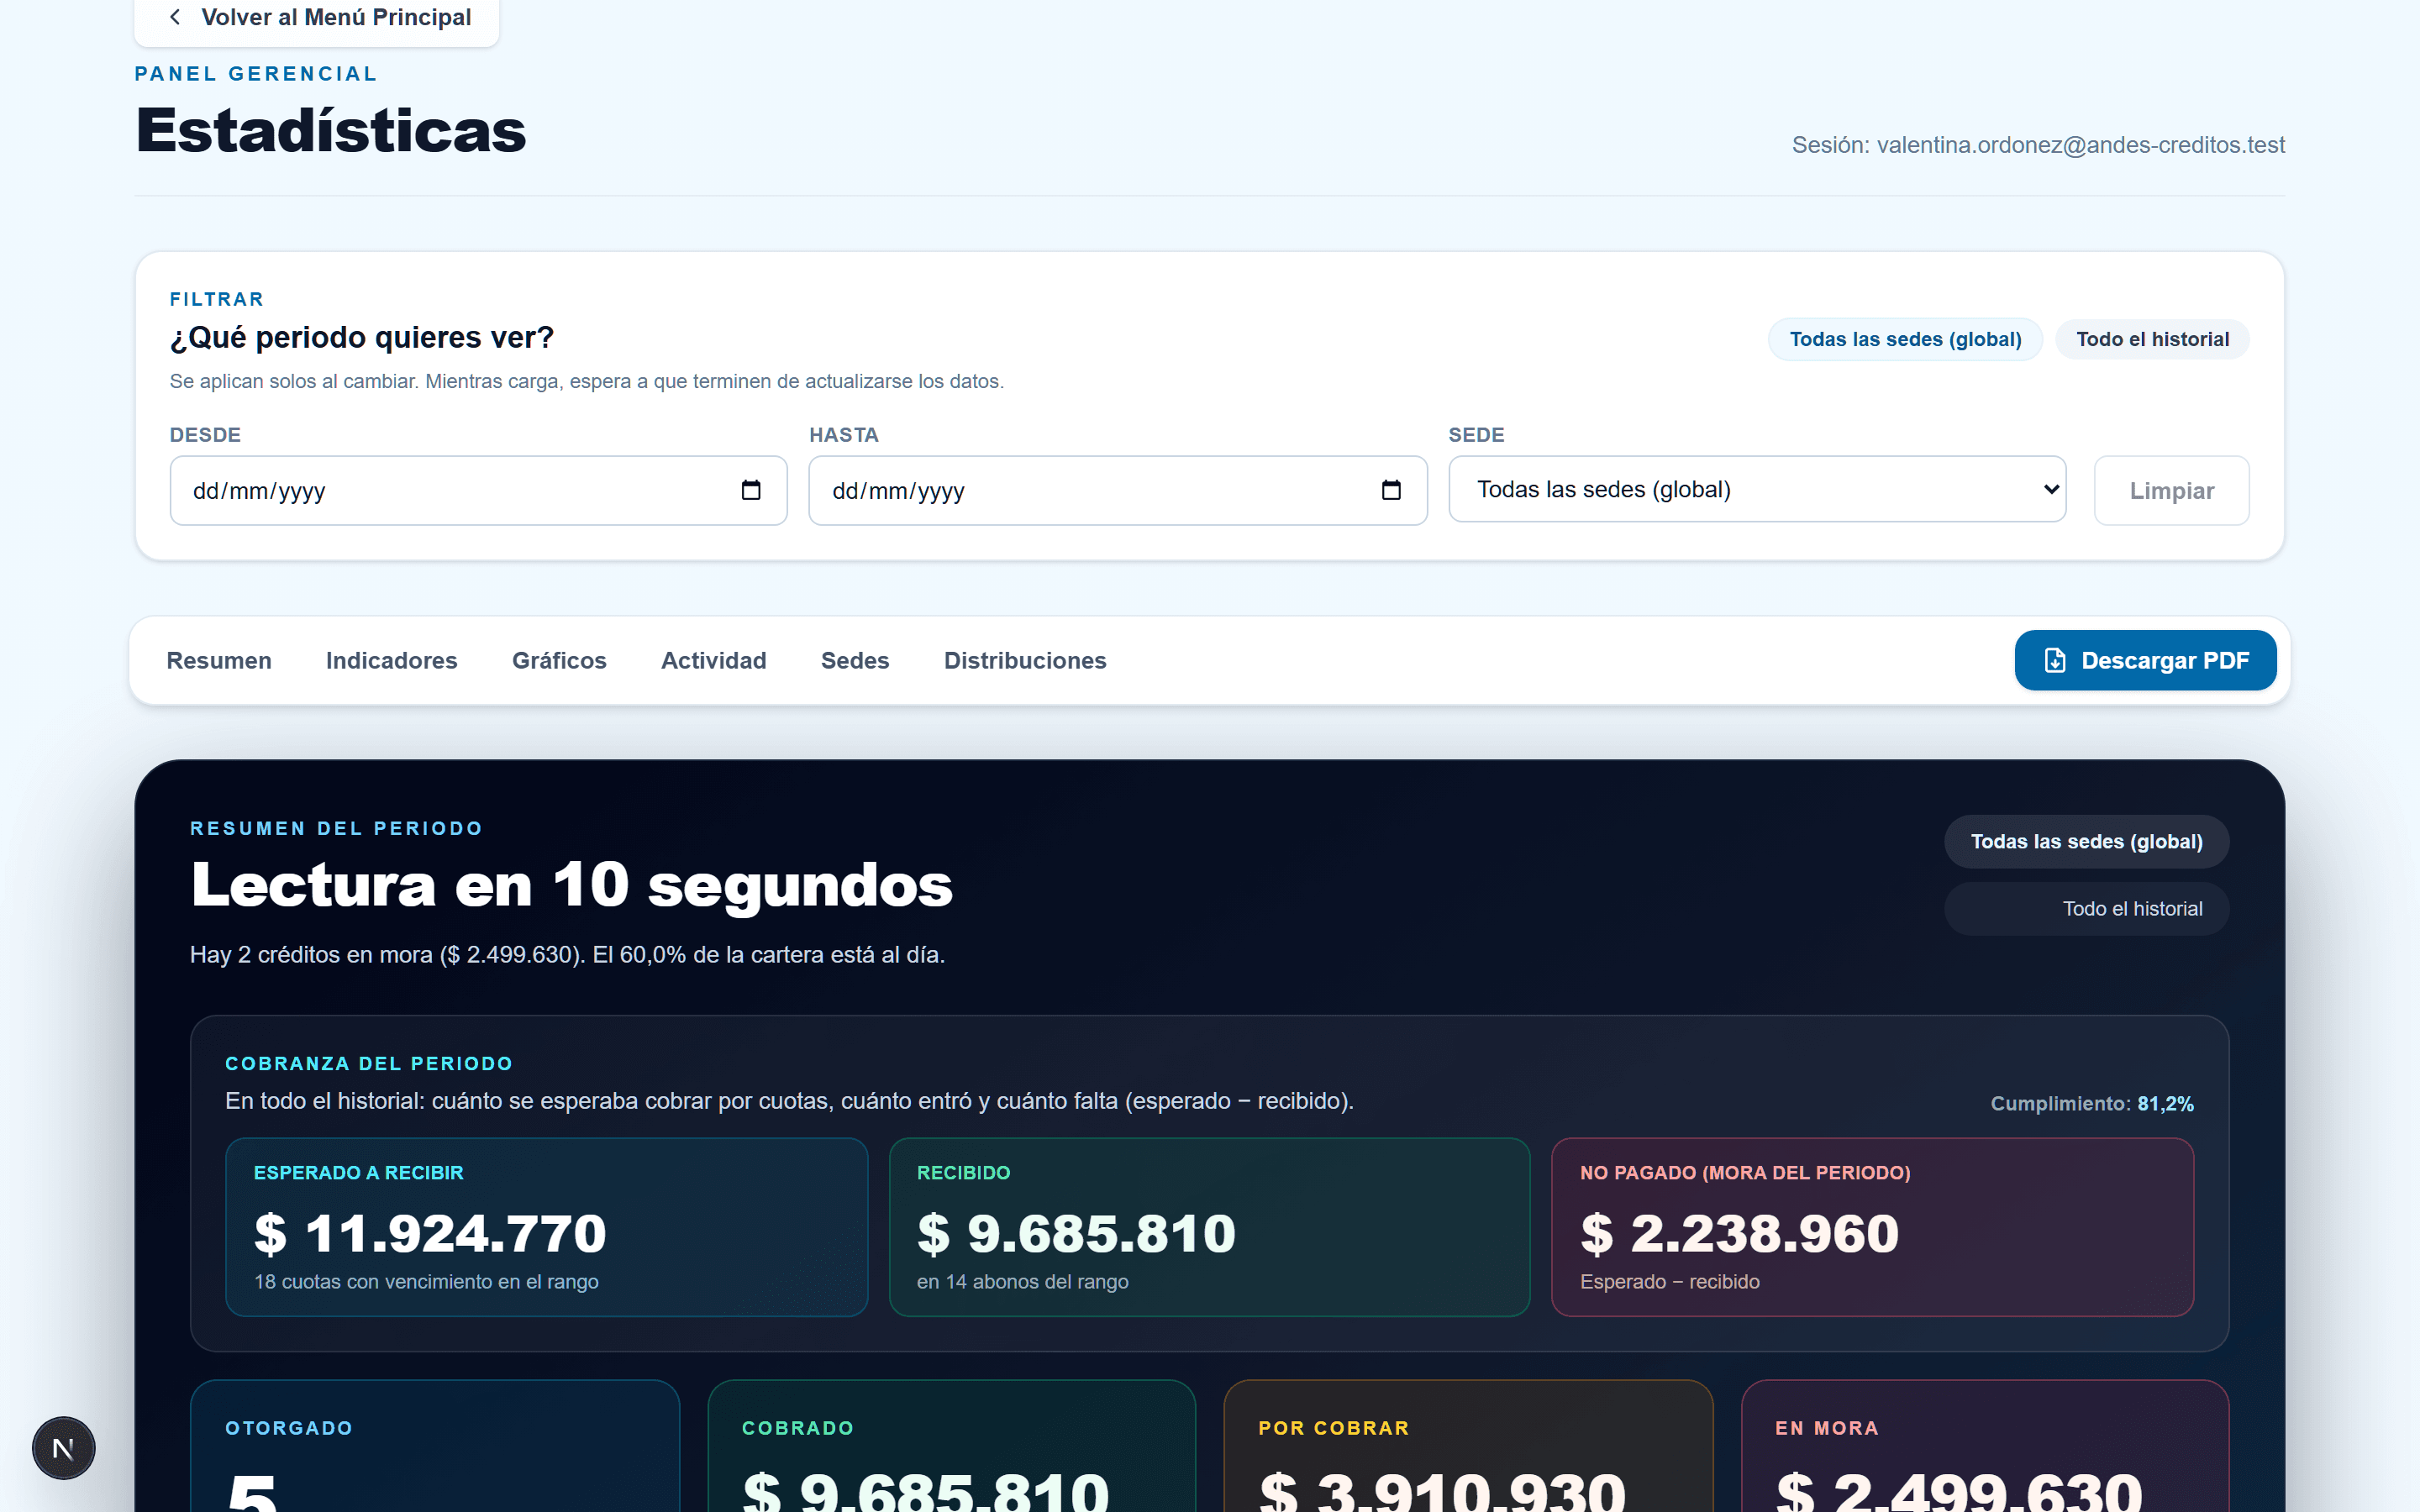Open the DESDE date calendar icon
The height and width of the screenshot is (1512, 2420).
click(751, 490)
